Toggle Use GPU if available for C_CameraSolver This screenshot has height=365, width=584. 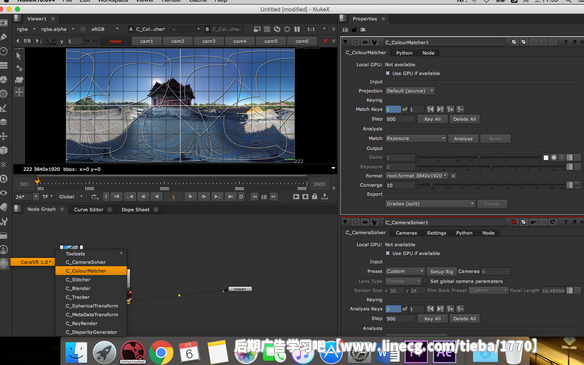pos(388,253)
